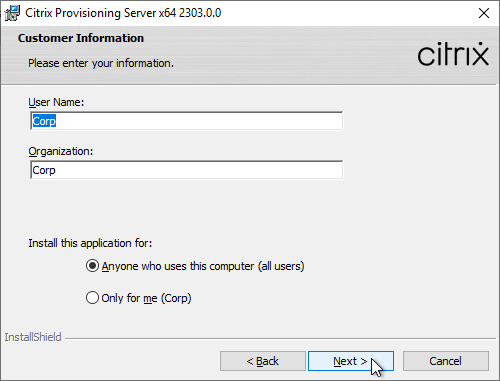
Task: Proceed with the Next > button
Action: coord(351,361)
